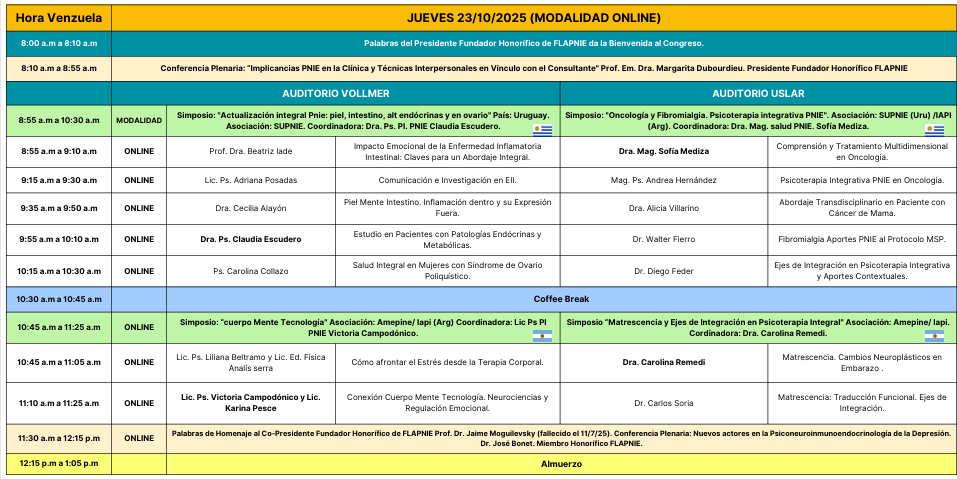Screen dimensions: 957x479
Task: Click the 'Dr. Walter Fierro' cell
Action: [x=664, y=239]
